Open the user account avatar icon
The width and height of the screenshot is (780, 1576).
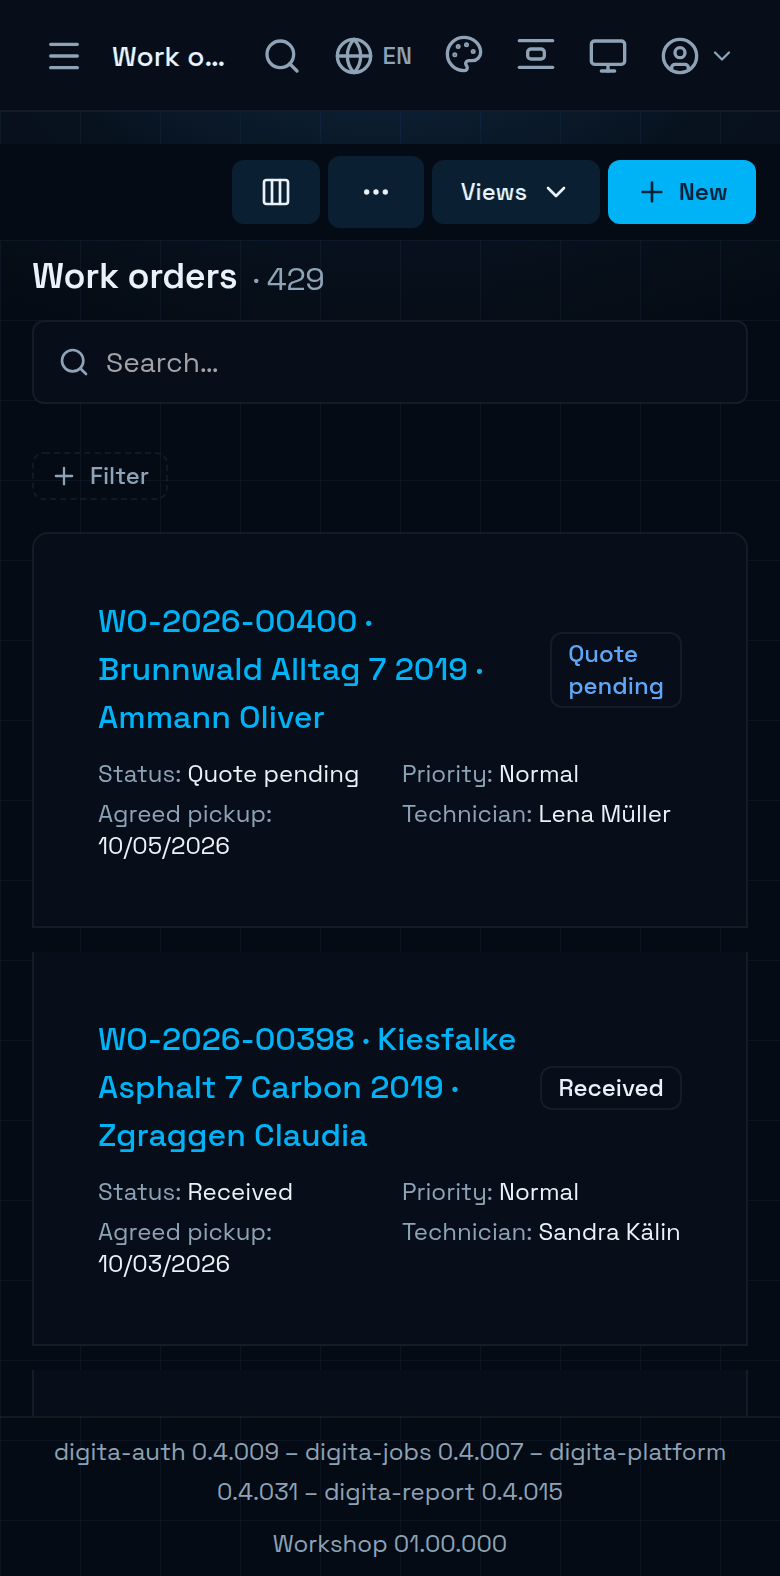pyautogui.click(x=680, y=56)
